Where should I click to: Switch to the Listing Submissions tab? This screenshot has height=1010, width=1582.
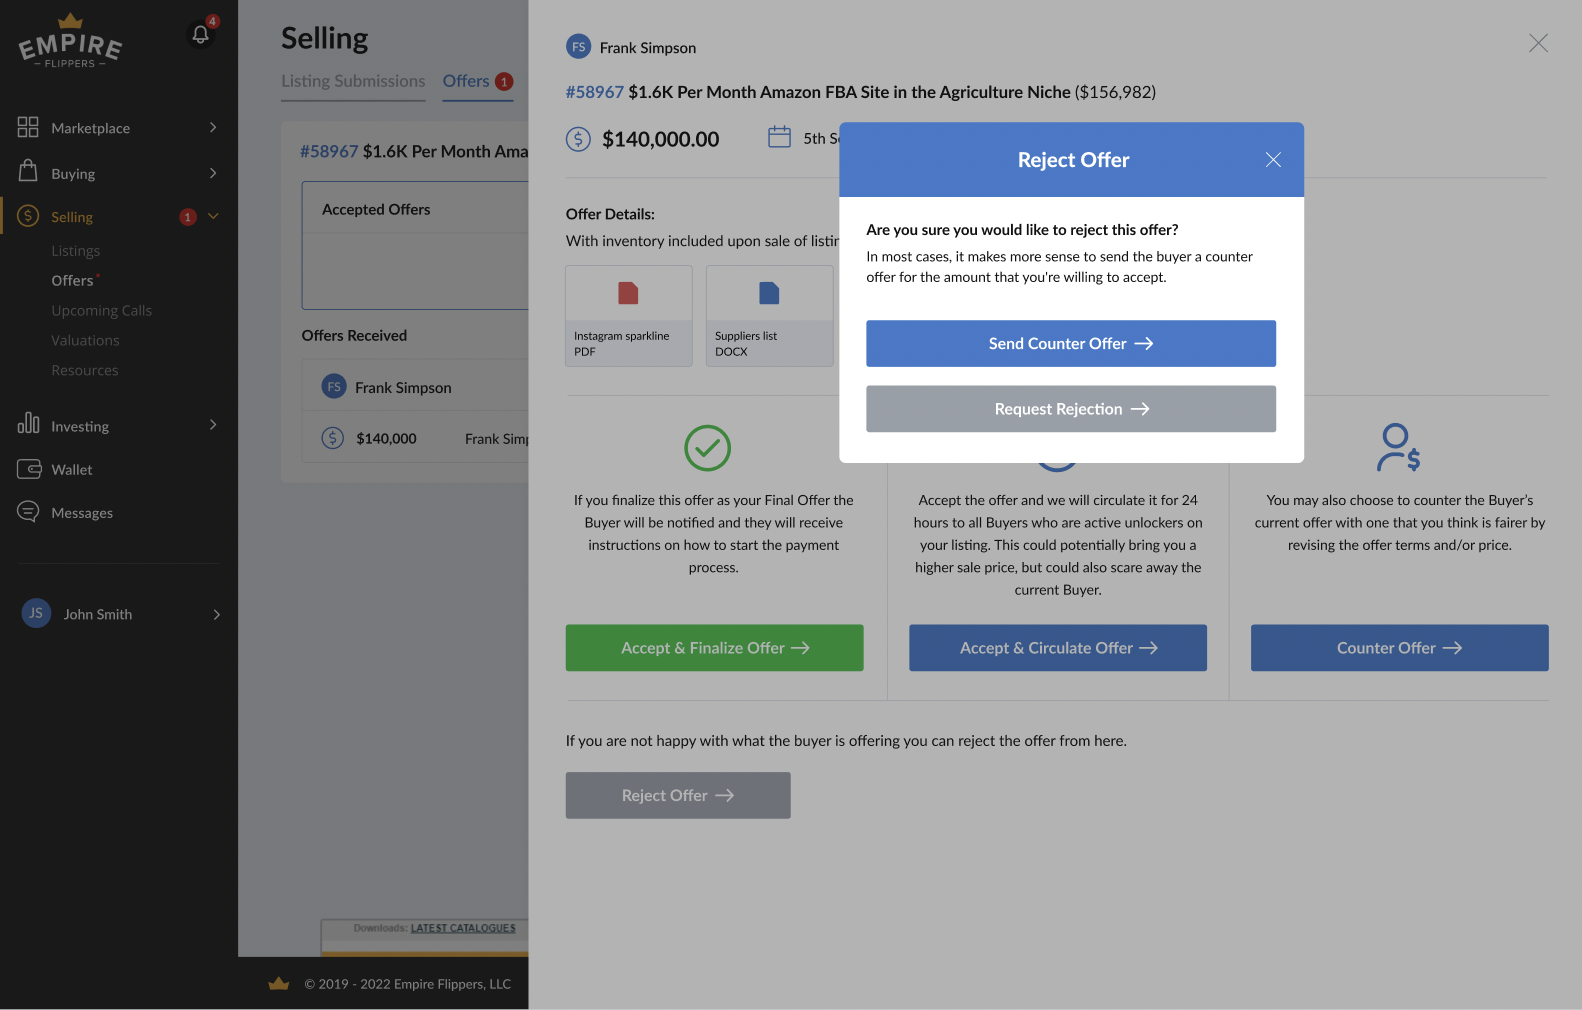[353, 81]
